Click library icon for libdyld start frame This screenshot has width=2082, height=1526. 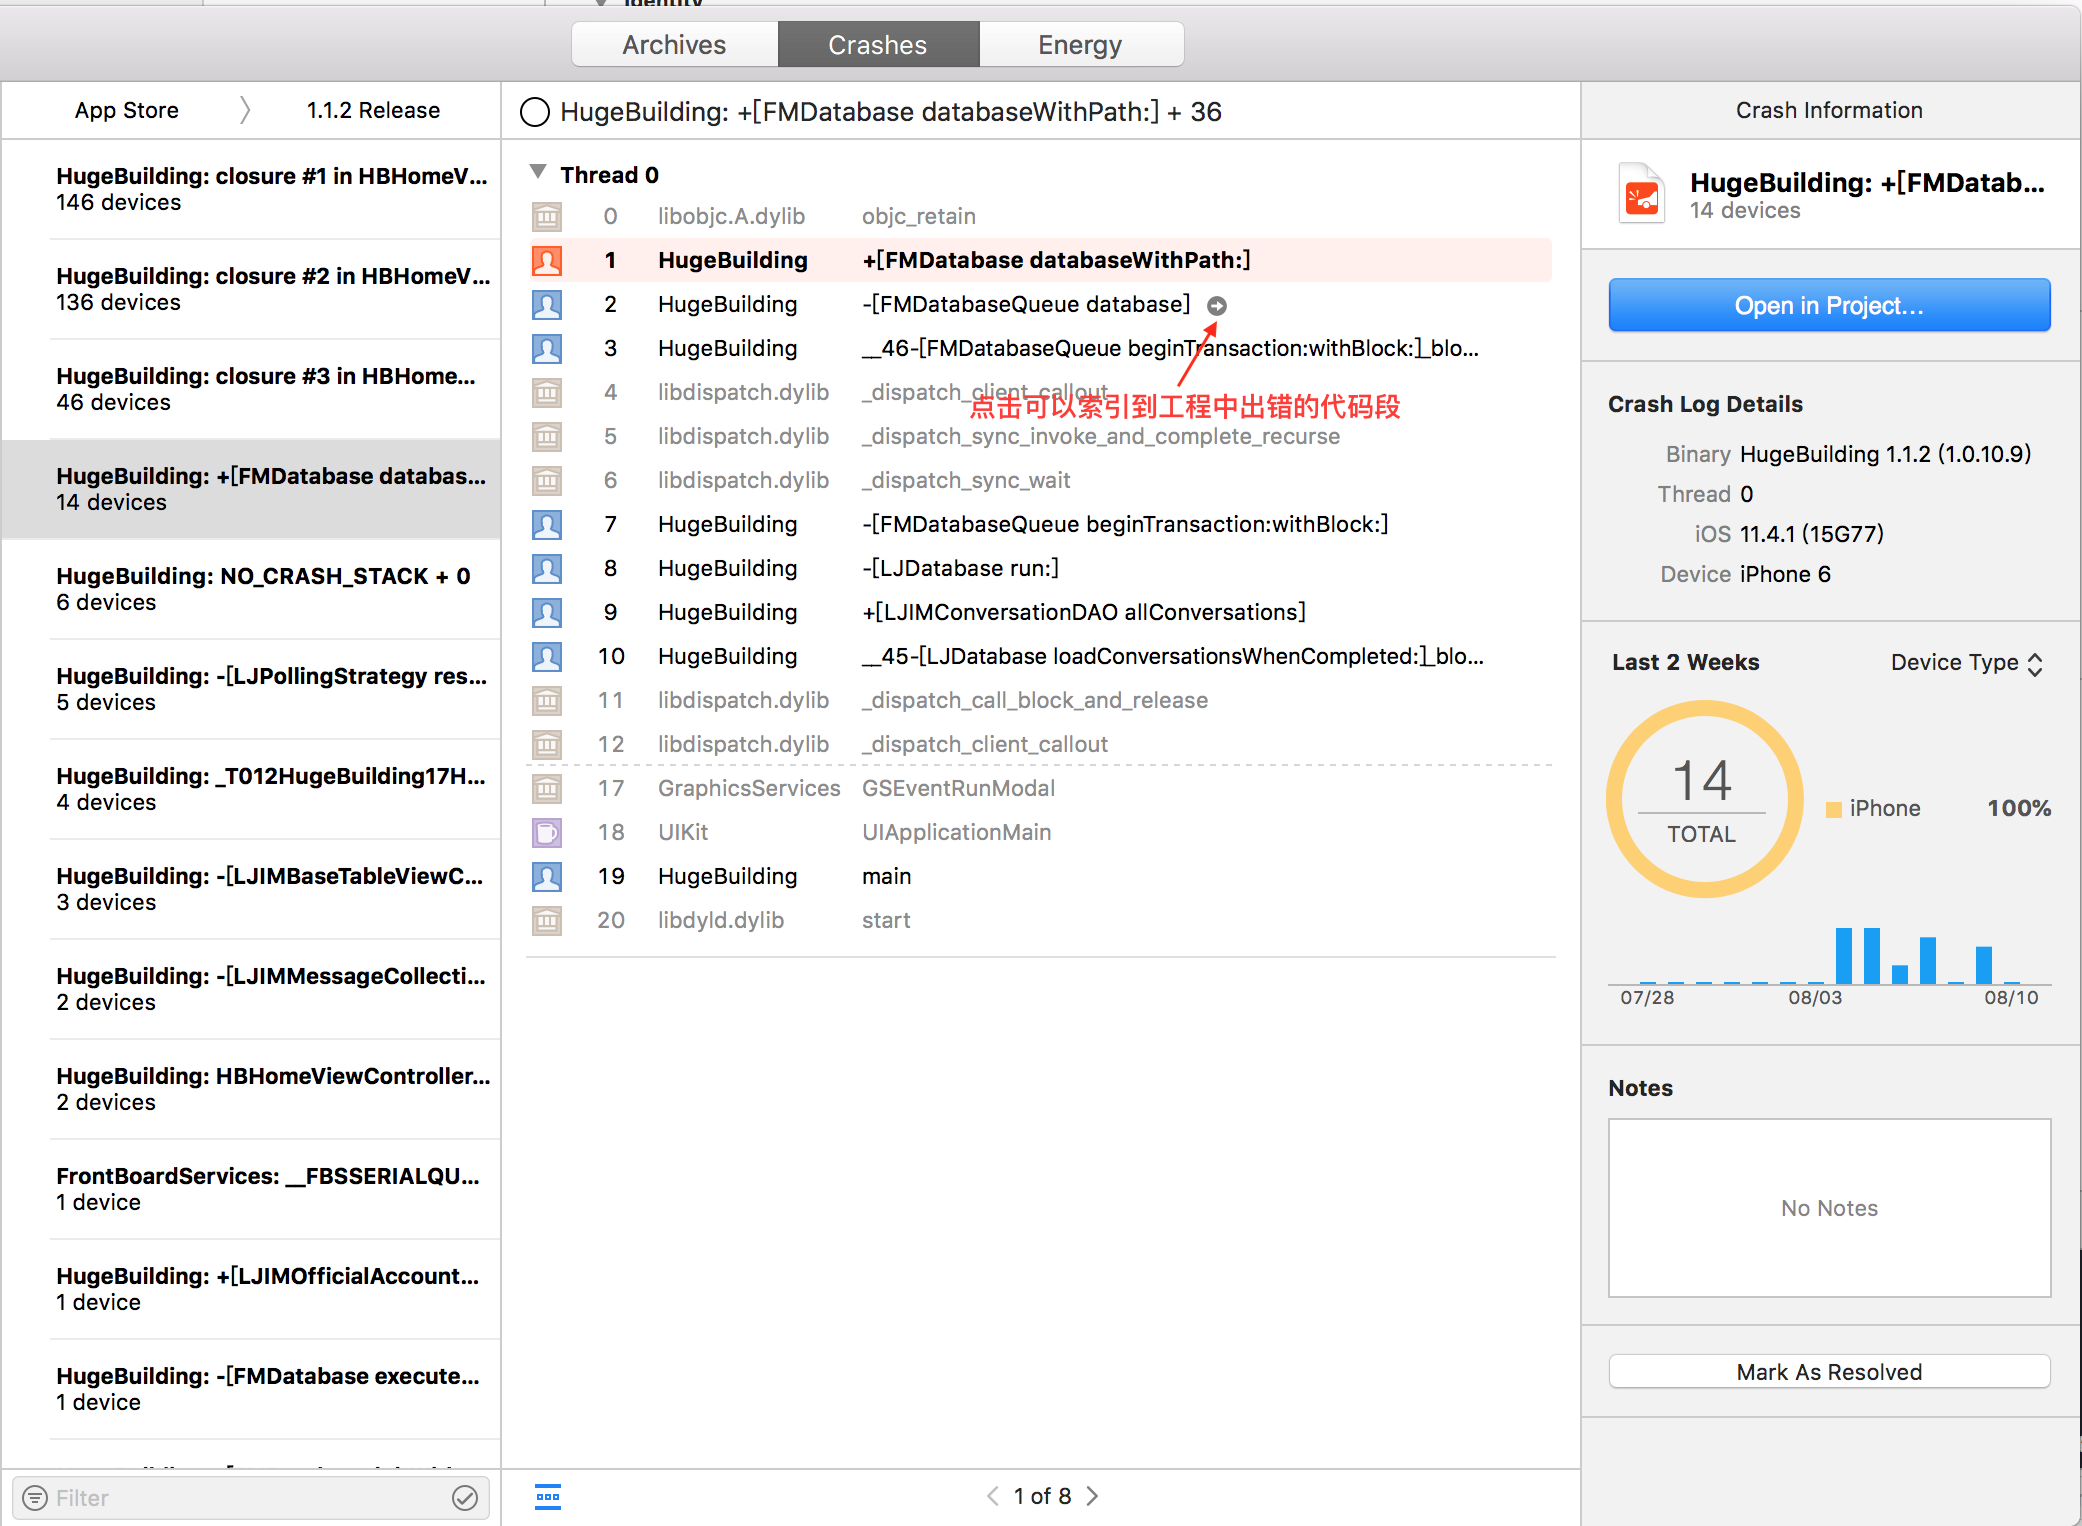(547, 921)
